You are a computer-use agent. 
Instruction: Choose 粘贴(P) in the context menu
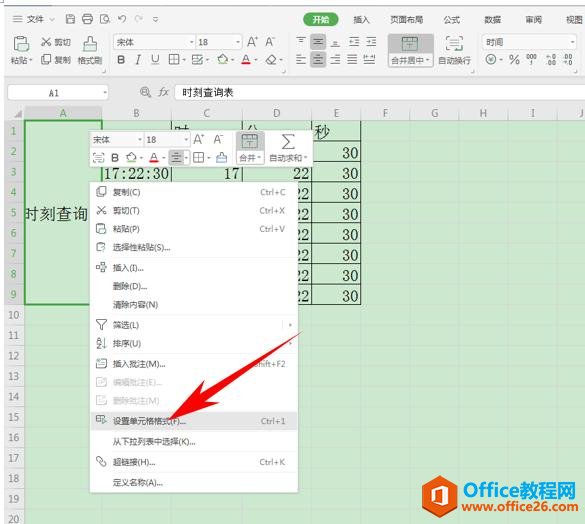pyautogui.click(x=194, y=229)
